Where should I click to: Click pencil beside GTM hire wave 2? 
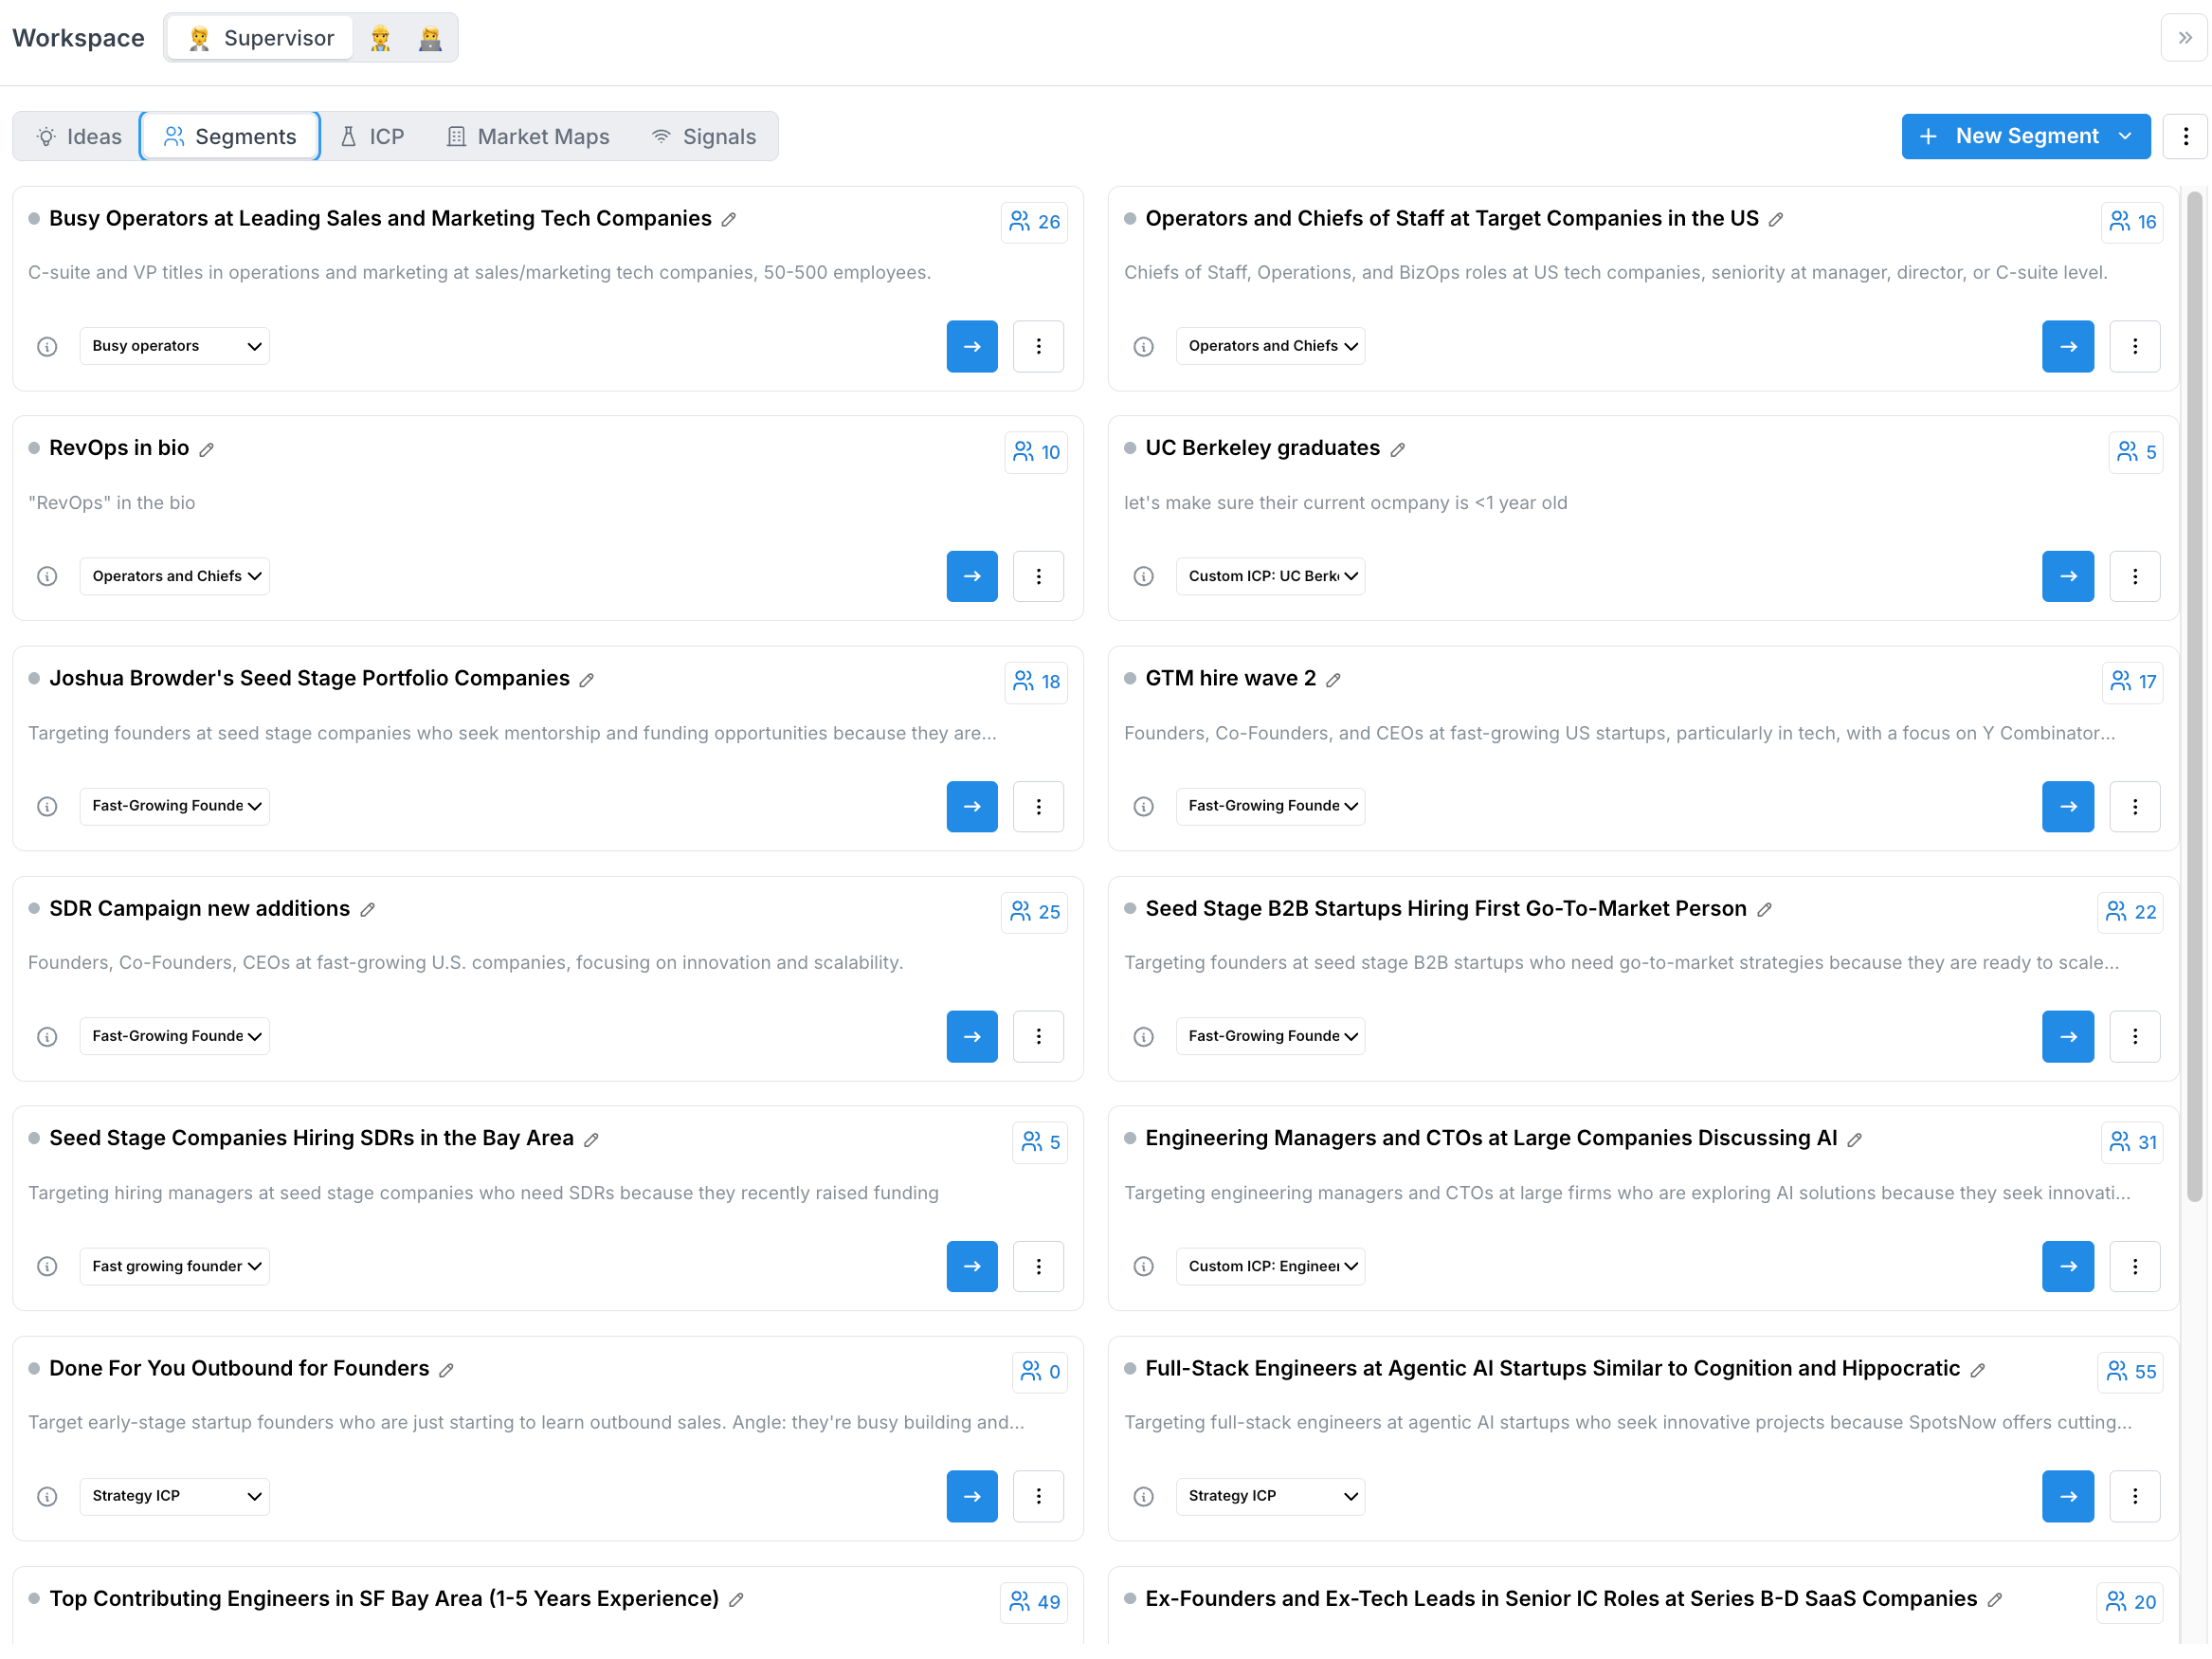click(1333, 680)
